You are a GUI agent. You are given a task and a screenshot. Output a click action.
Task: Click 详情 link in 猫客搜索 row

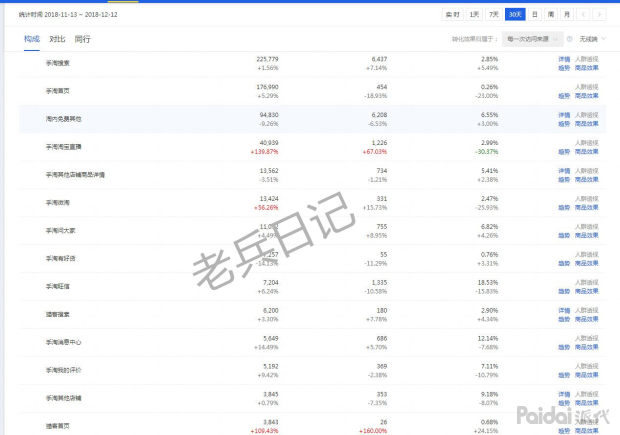[x=564, y=310]
